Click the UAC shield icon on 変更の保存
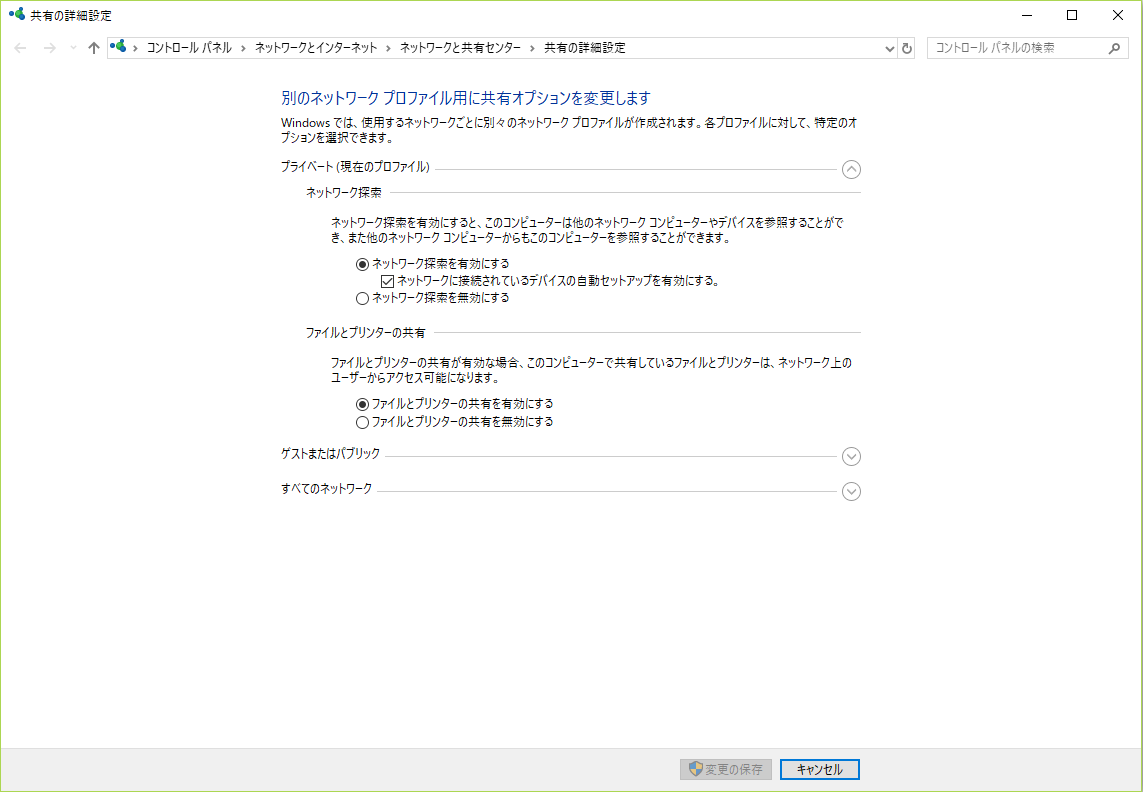 (x=696, y=769)
